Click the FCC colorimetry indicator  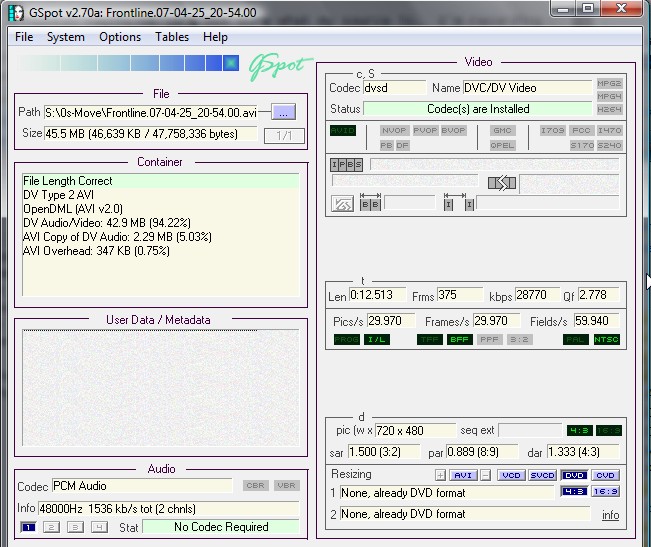tap(581, 130)
